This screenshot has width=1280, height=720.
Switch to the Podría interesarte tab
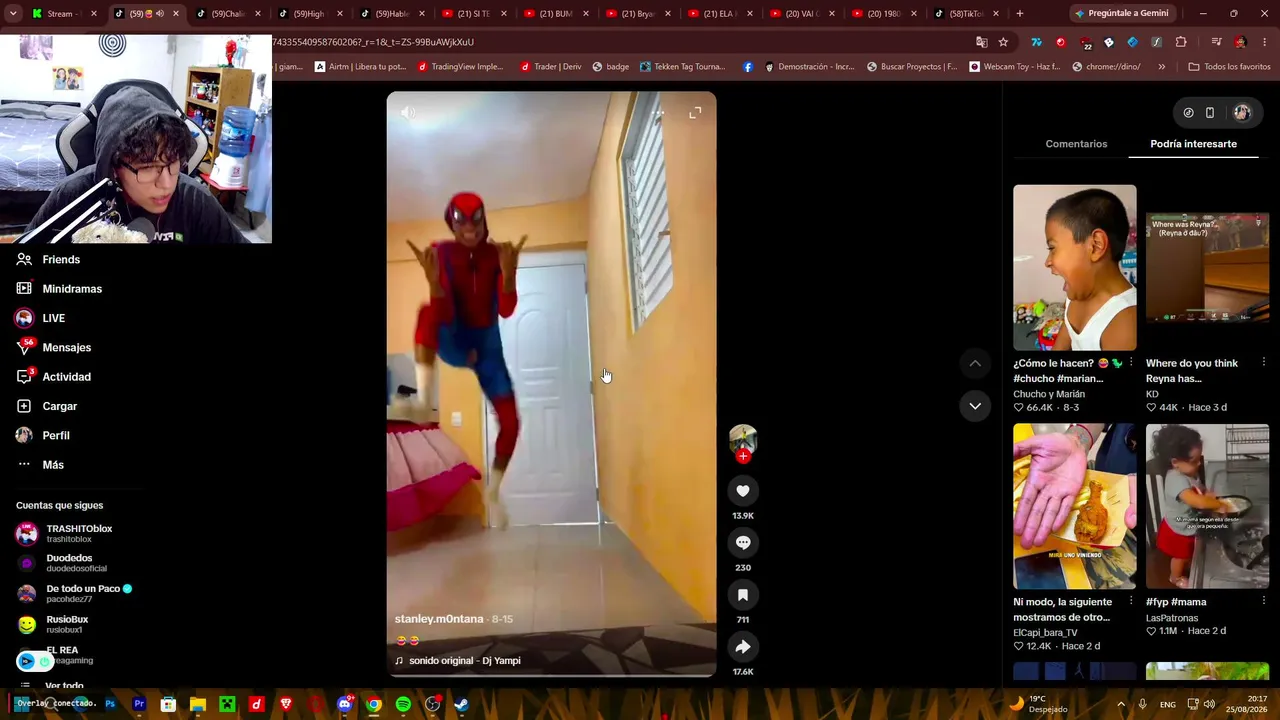1193,144
